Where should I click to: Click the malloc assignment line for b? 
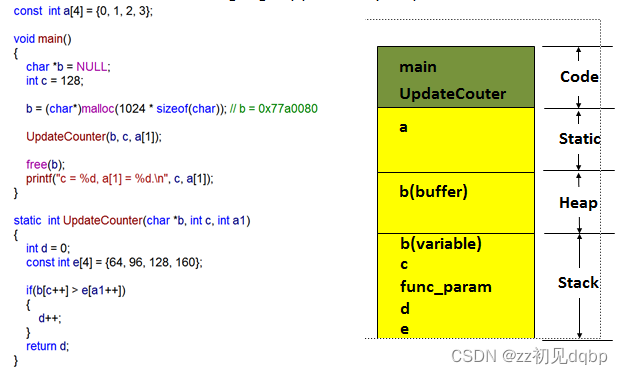[x=172, y=109]
